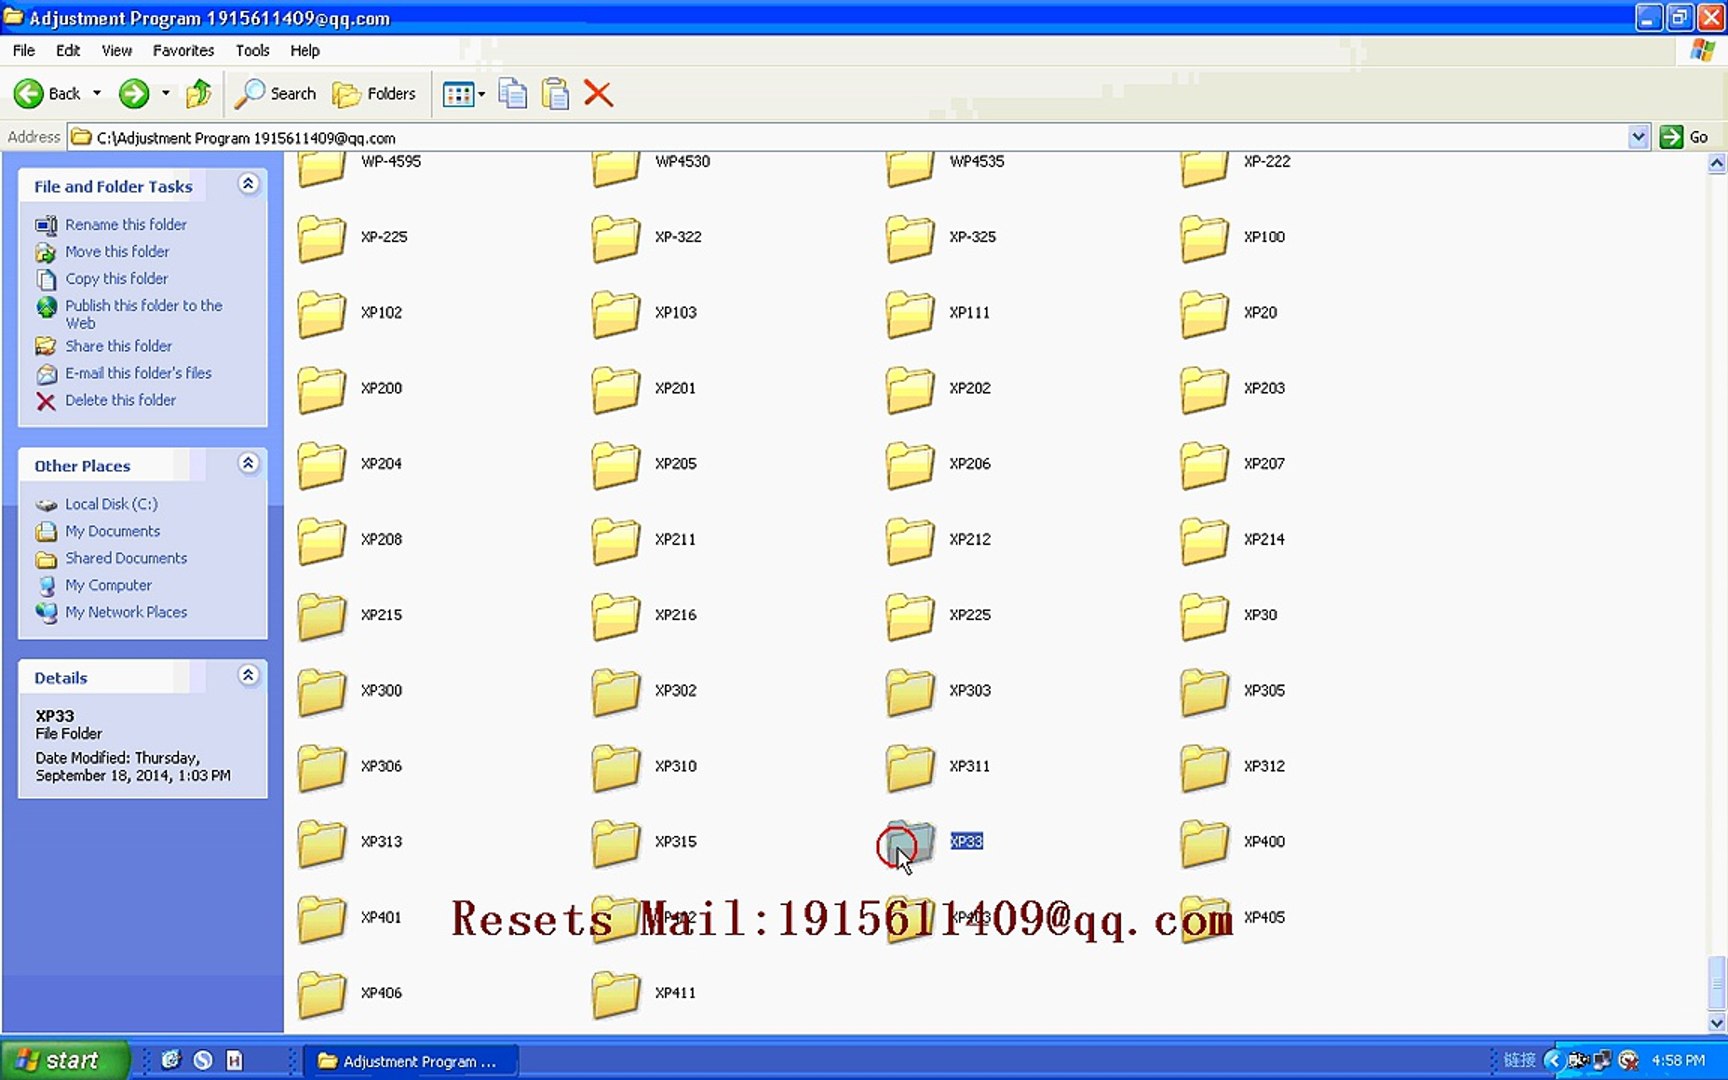Click the scrollbar down arrow

(1717, 1023)
